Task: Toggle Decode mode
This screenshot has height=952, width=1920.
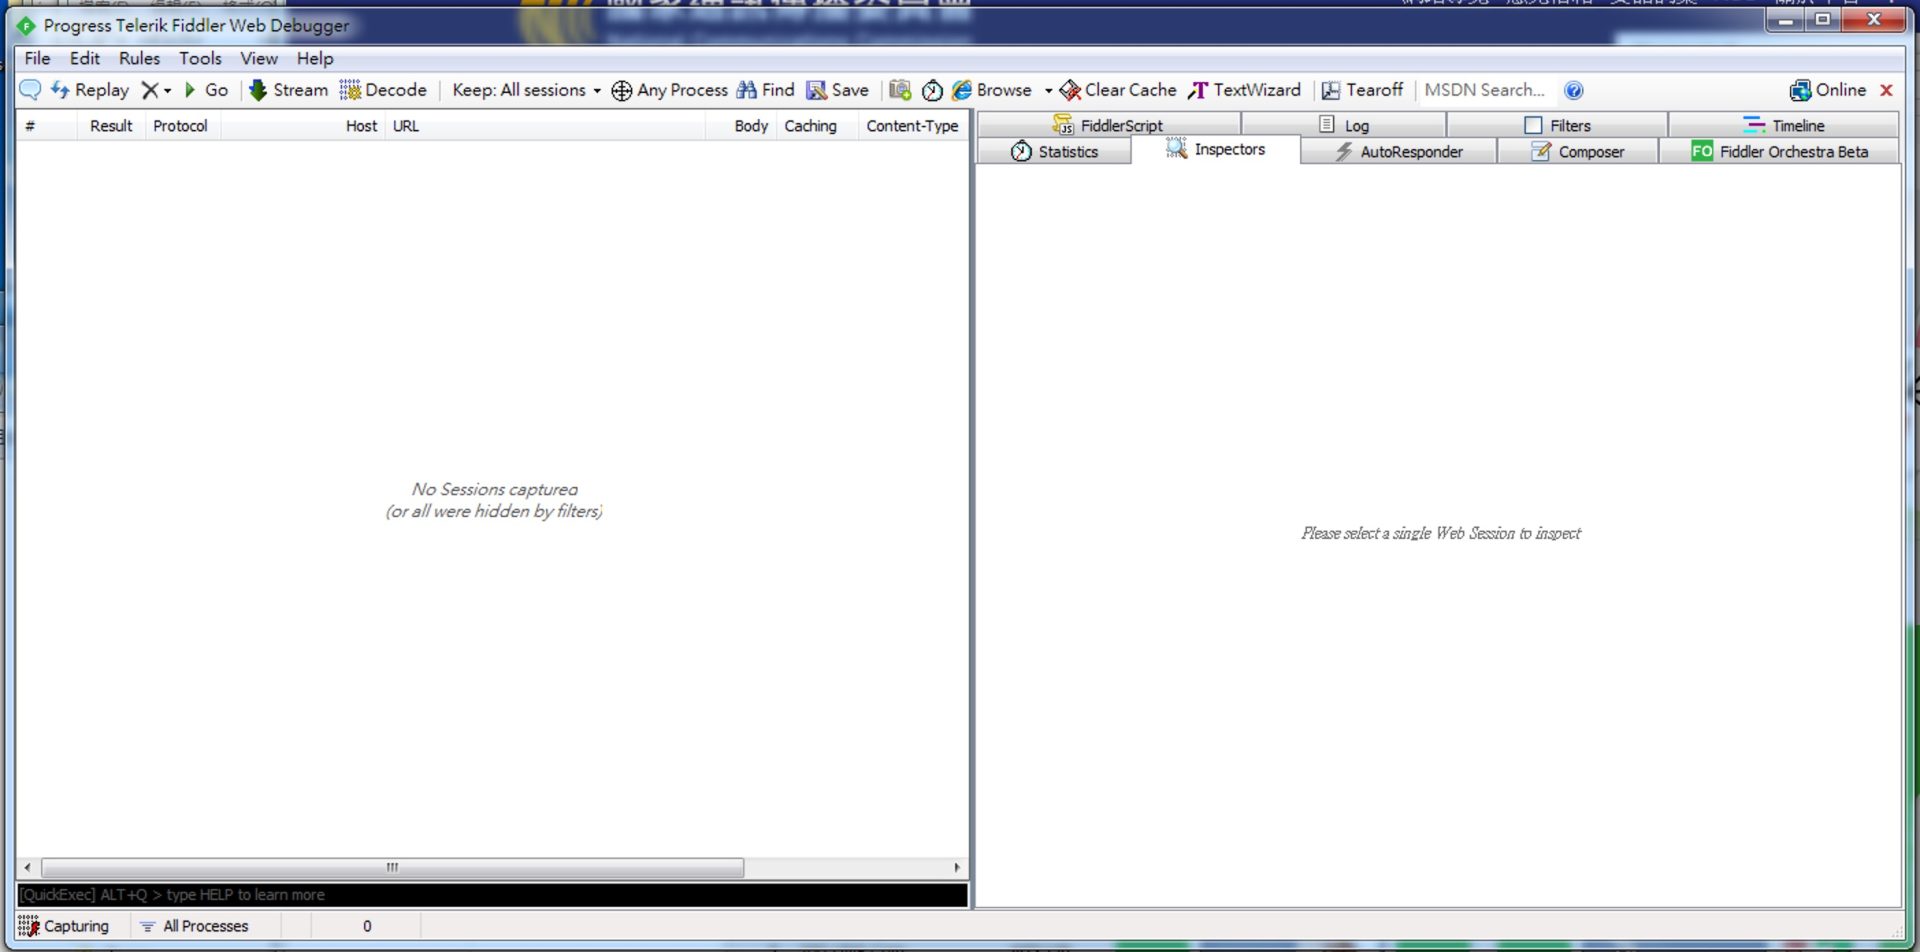Action: (383, 90)
